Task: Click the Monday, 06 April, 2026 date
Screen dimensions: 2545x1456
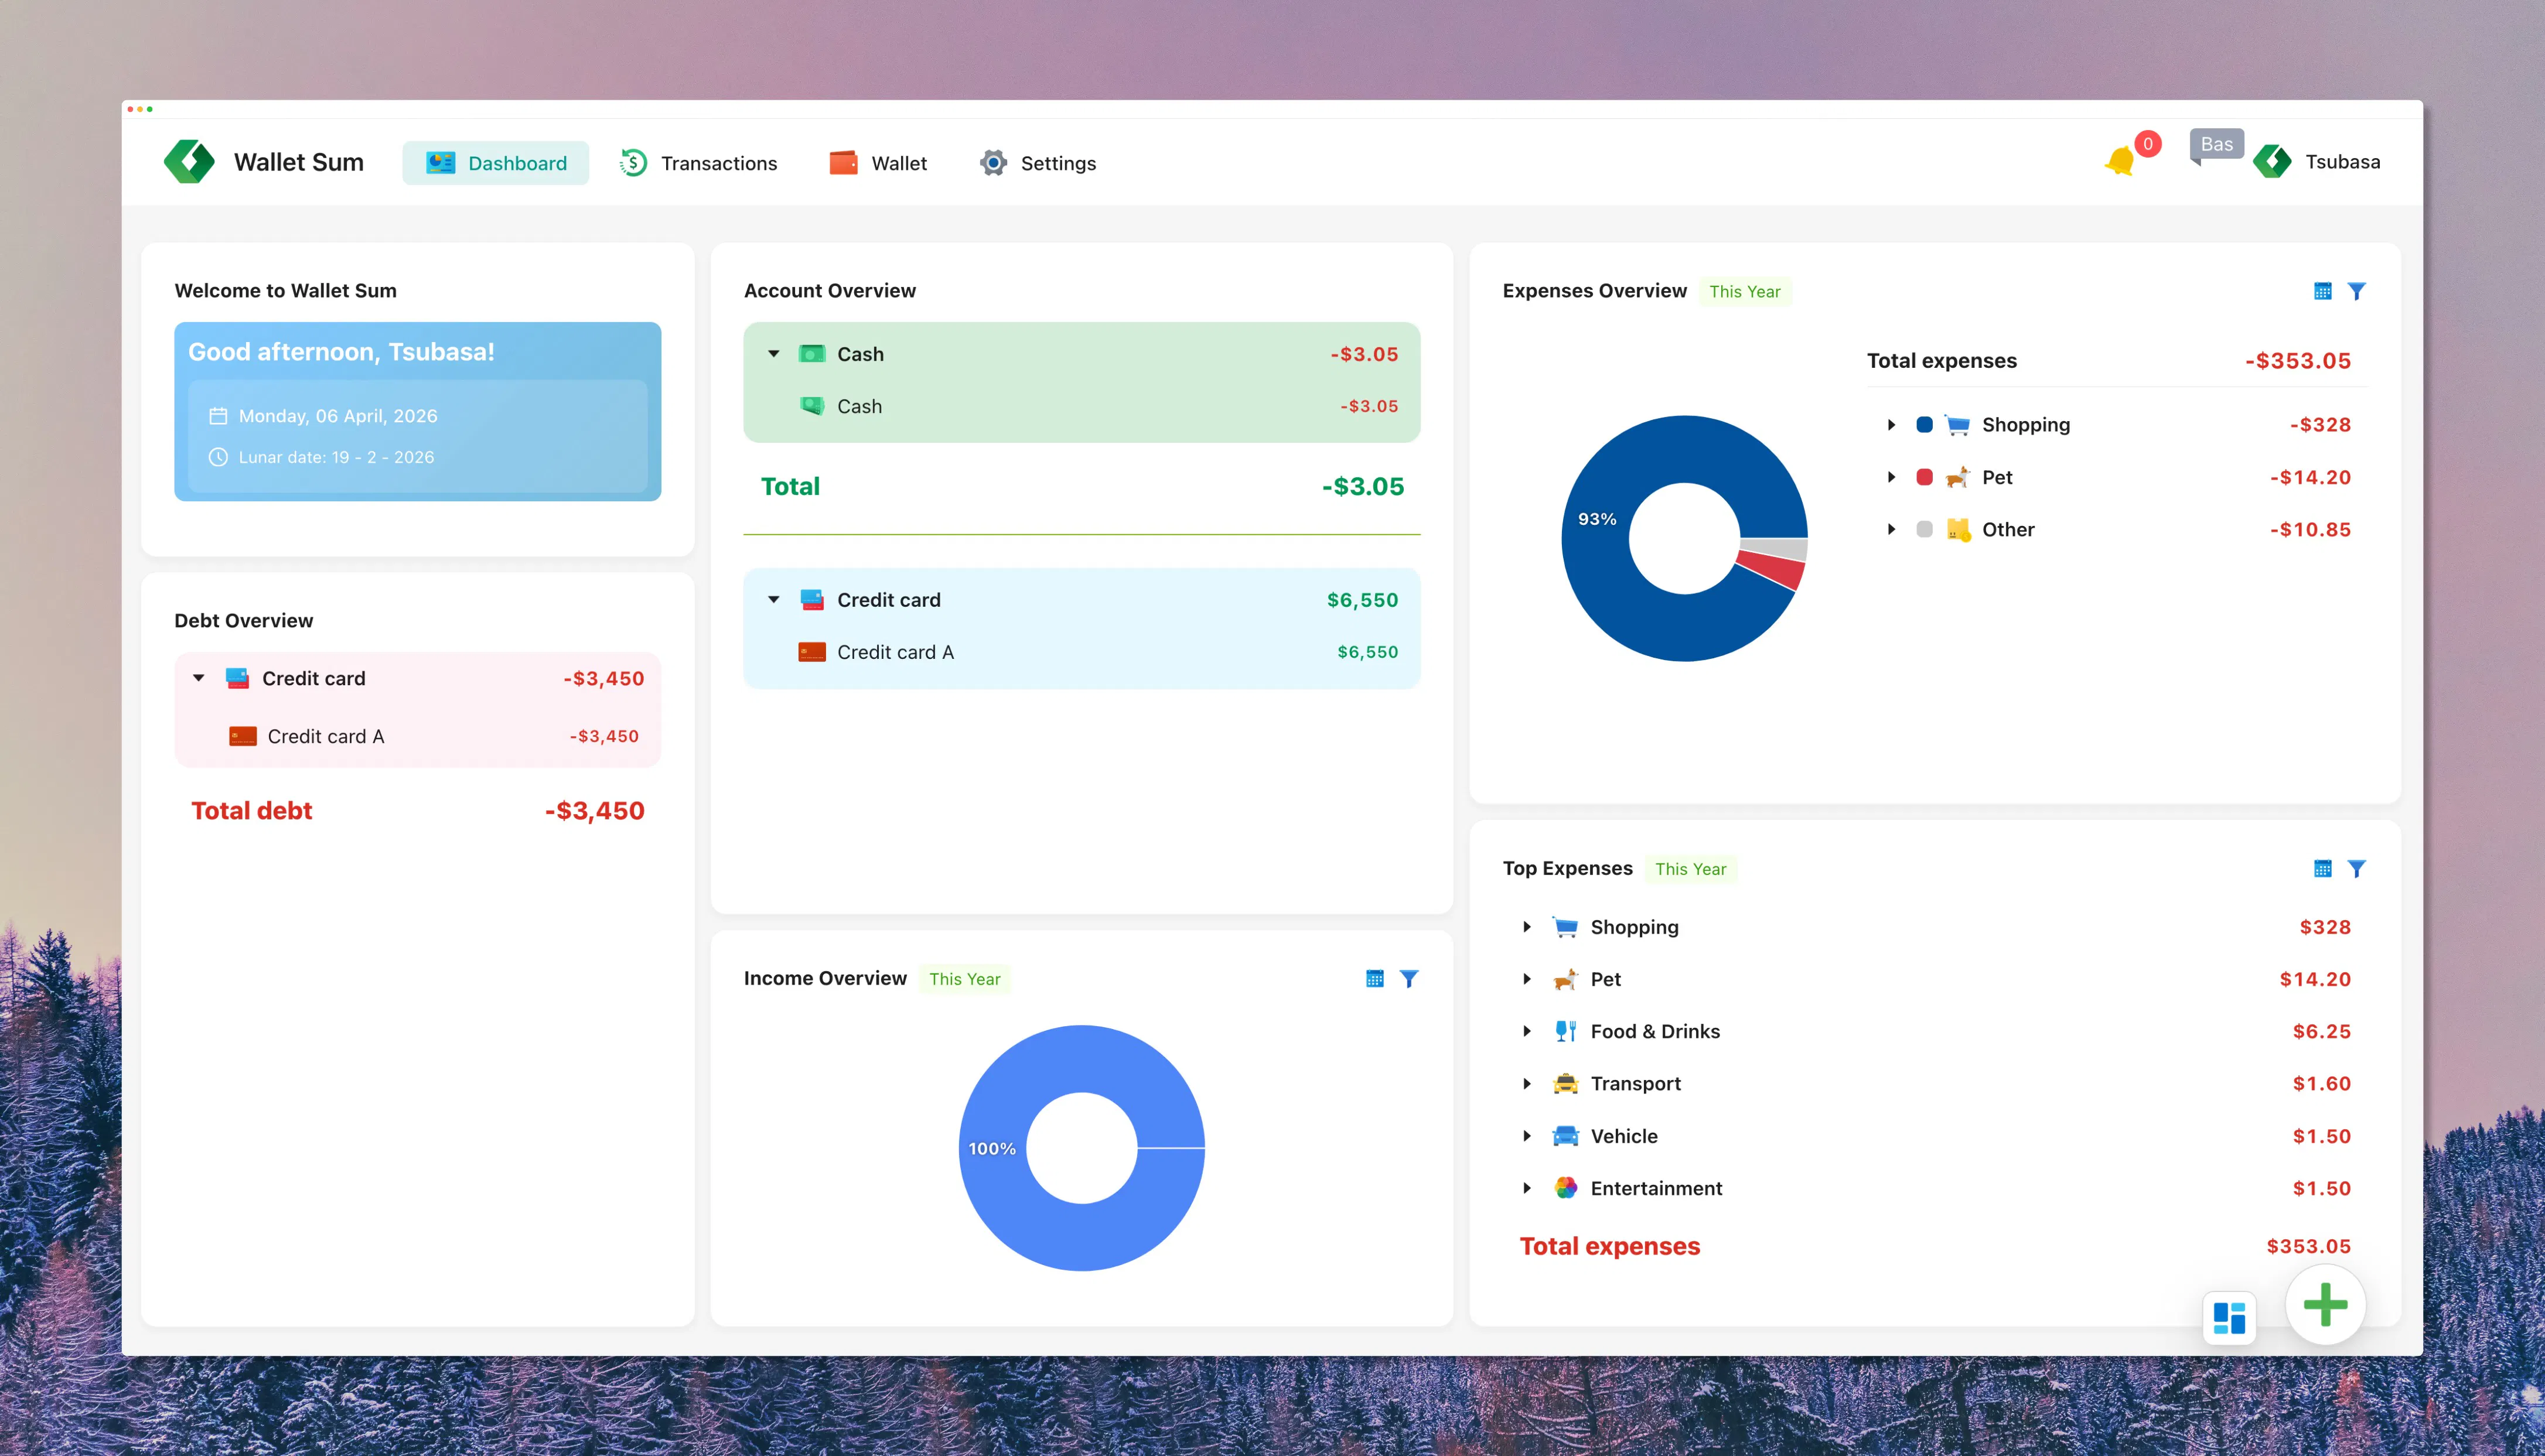Action: [x=338, y=416]
